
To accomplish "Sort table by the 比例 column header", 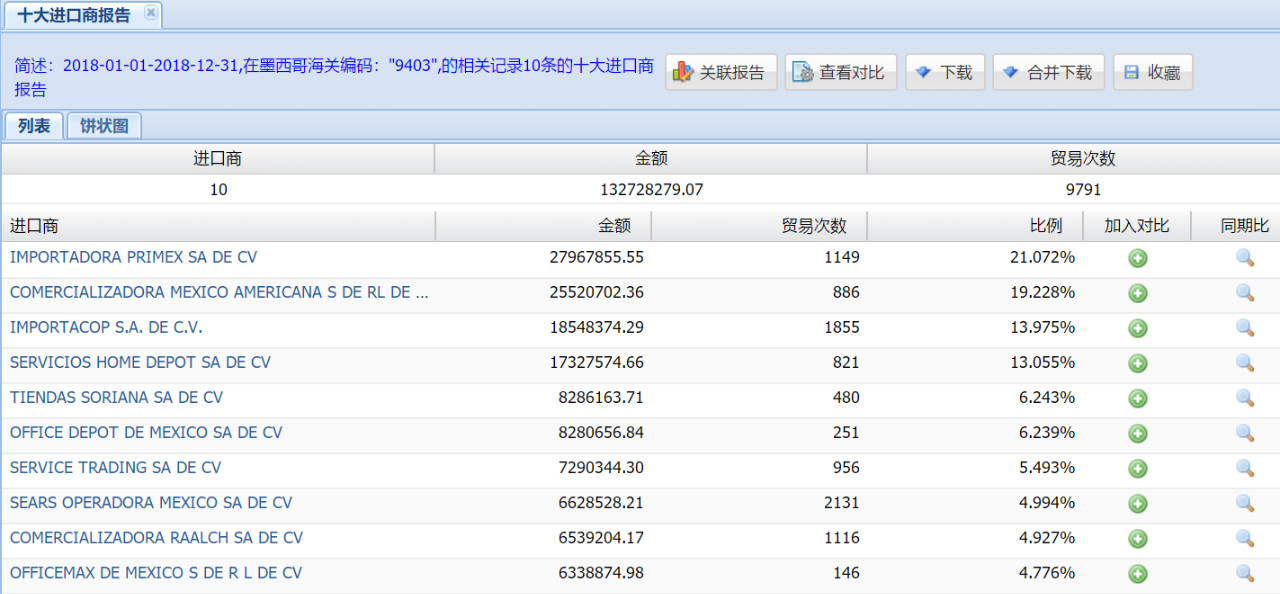I will [x=1045, y=226].
